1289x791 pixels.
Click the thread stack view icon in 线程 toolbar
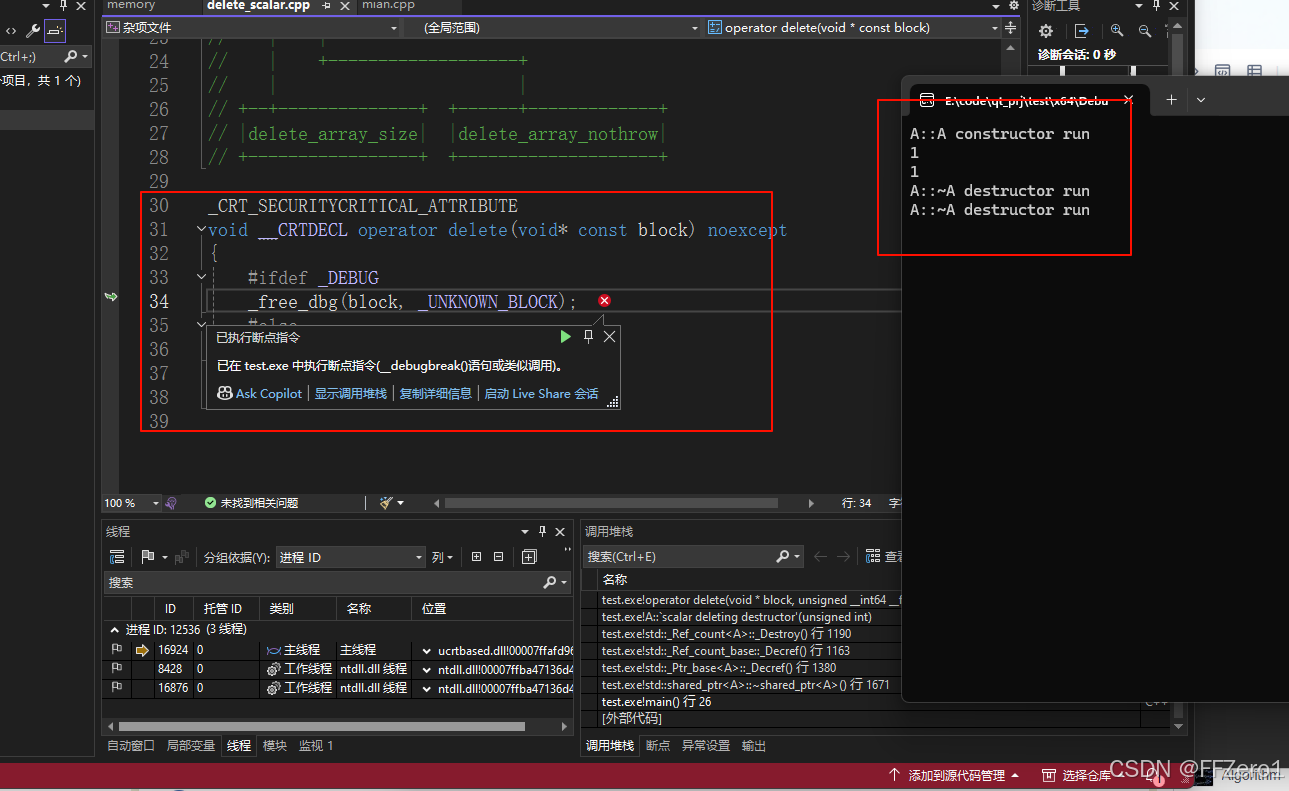tap(117, 557)
